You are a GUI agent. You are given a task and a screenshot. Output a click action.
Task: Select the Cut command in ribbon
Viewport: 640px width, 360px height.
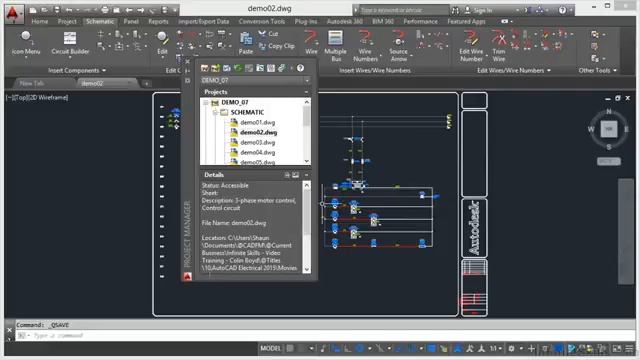268,34
